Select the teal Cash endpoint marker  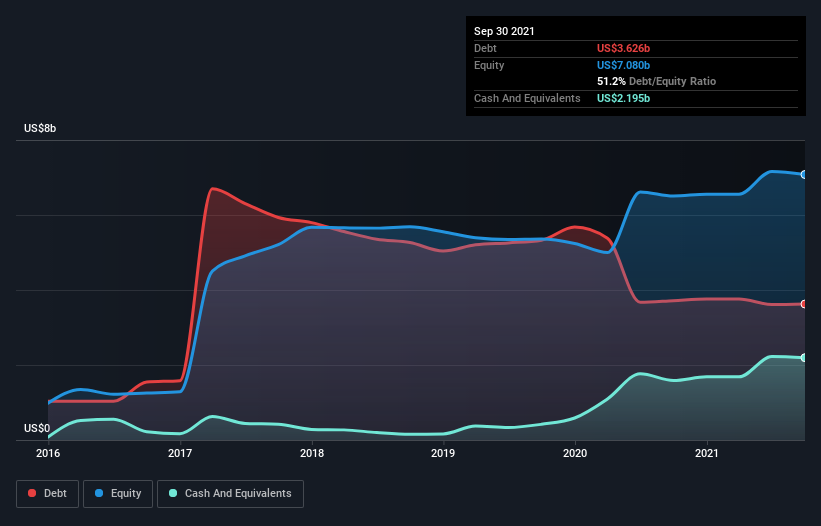pyautogui.click(x=804, y=358)
